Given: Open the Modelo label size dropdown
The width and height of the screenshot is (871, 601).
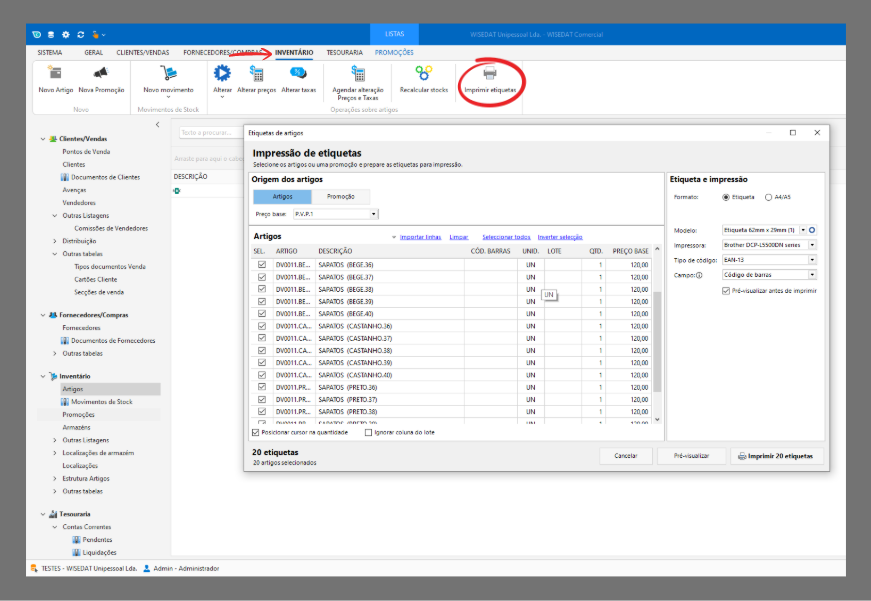Looking at the screenshot, I should [x=803, y=230].
